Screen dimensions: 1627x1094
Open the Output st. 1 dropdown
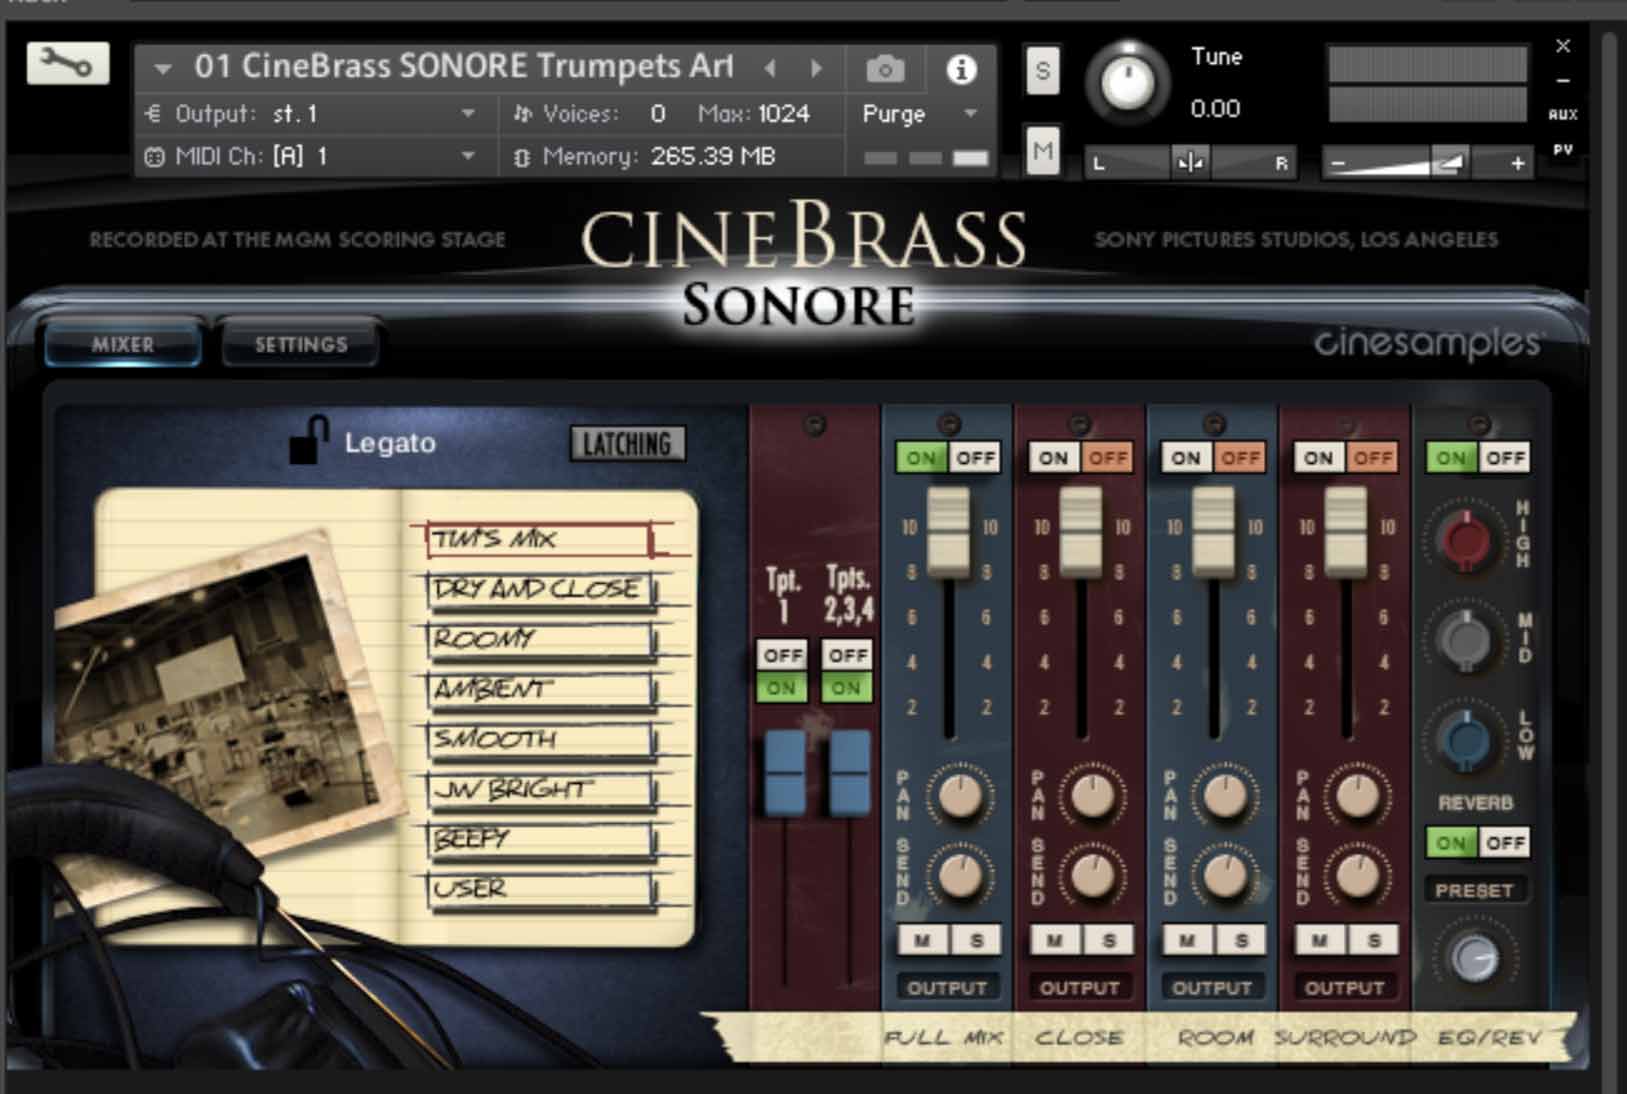coord(465,114)
